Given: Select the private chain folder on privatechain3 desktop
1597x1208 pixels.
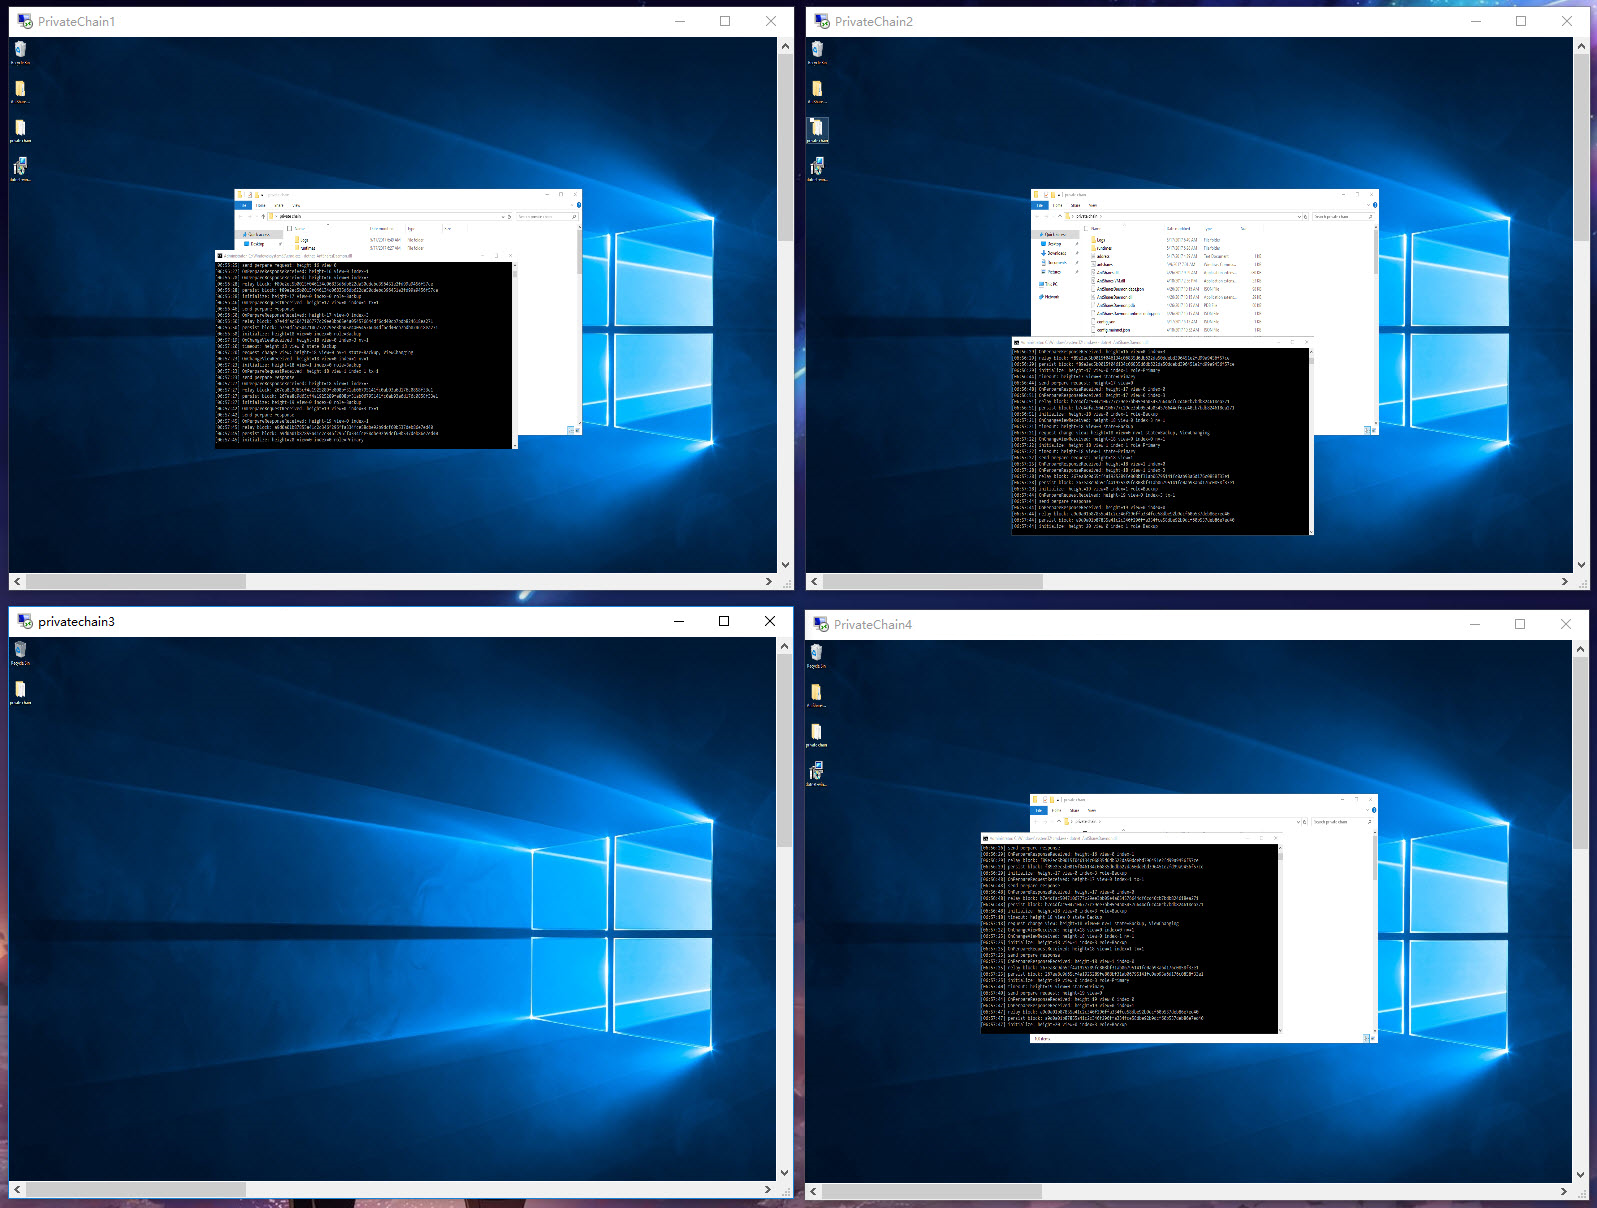Looking at the screenshot, I should [20, 692].
